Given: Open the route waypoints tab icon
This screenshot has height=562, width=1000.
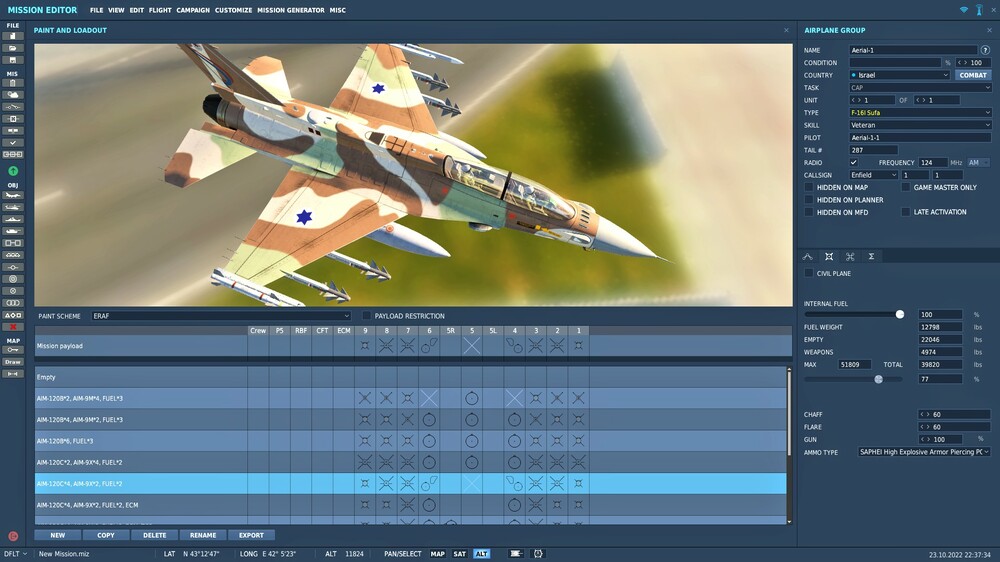Looking at the screenshot, I should (x=807, y=256).
